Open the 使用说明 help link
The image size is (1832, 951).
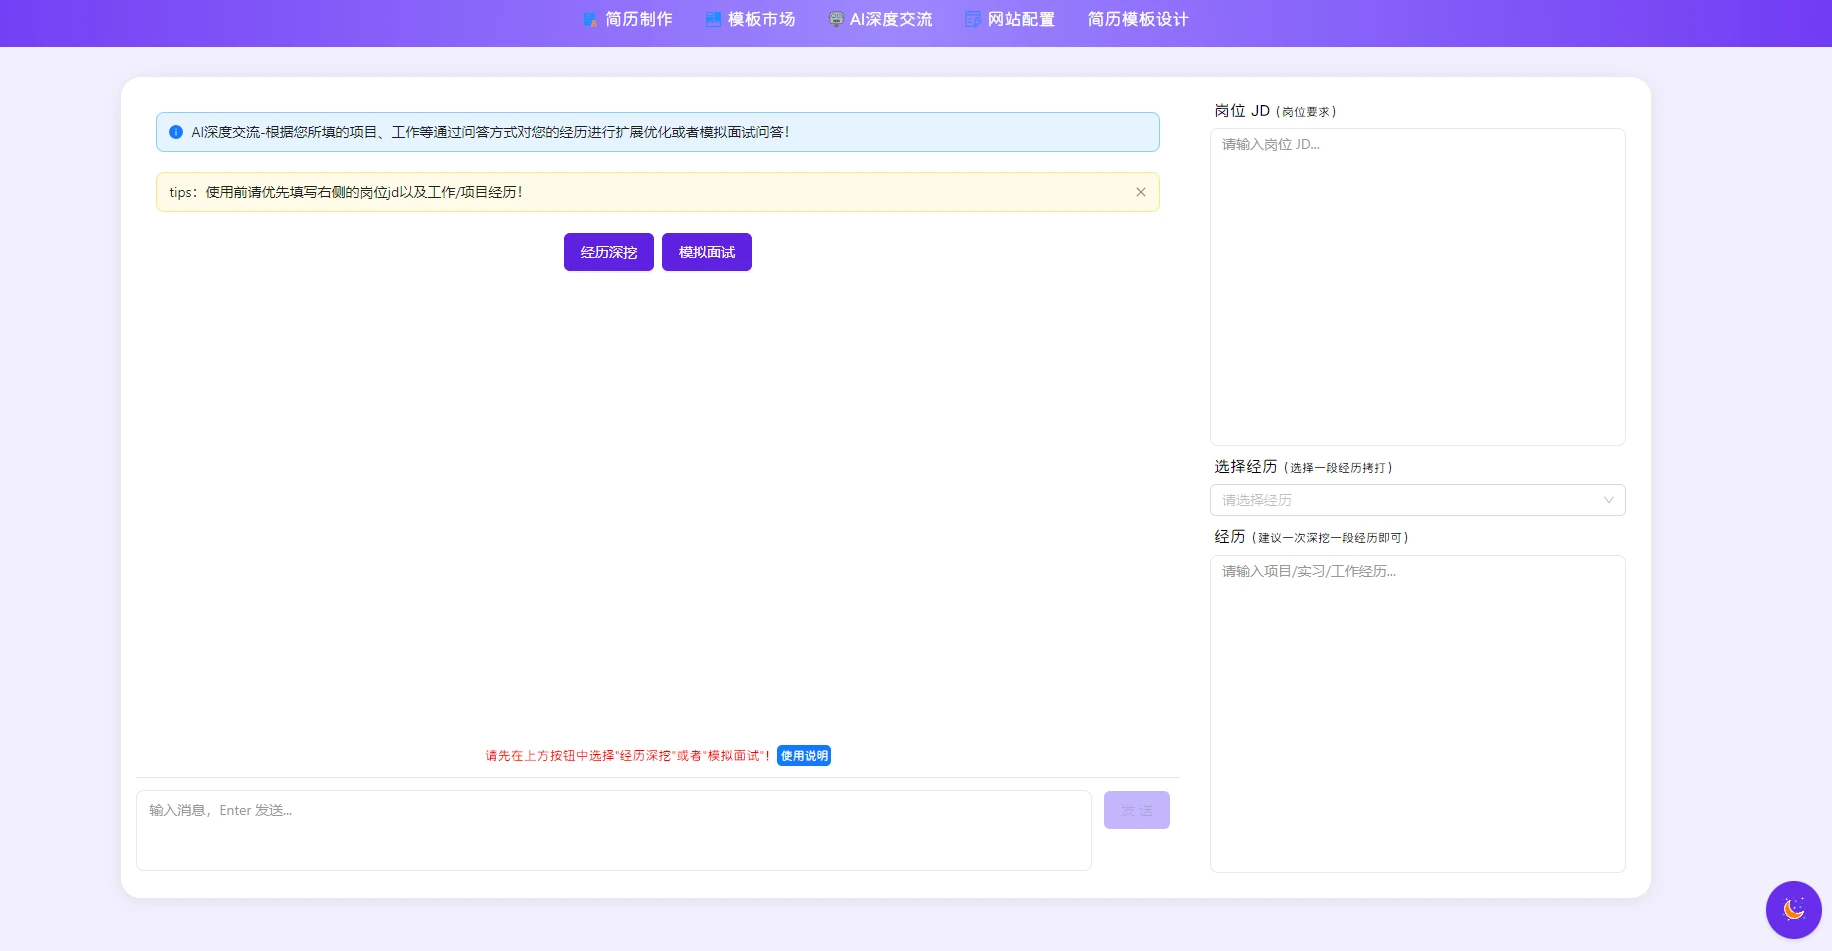tap(803, 756)
